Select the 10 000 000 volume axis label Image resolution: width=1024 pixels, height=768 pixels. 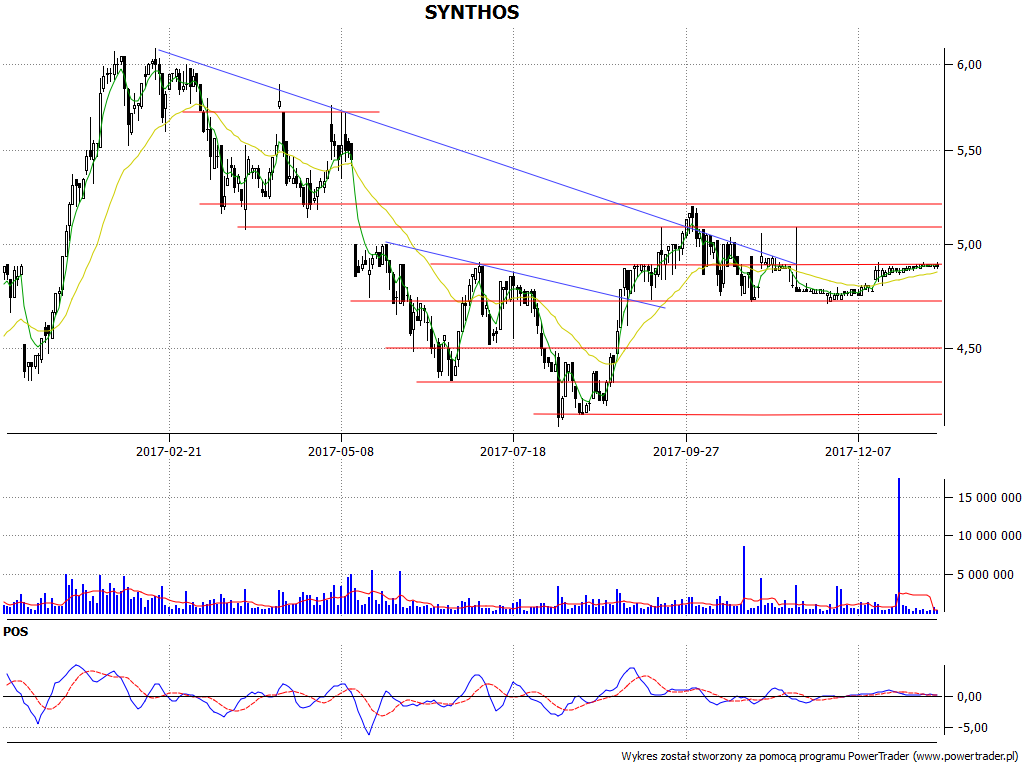(989, 536)
